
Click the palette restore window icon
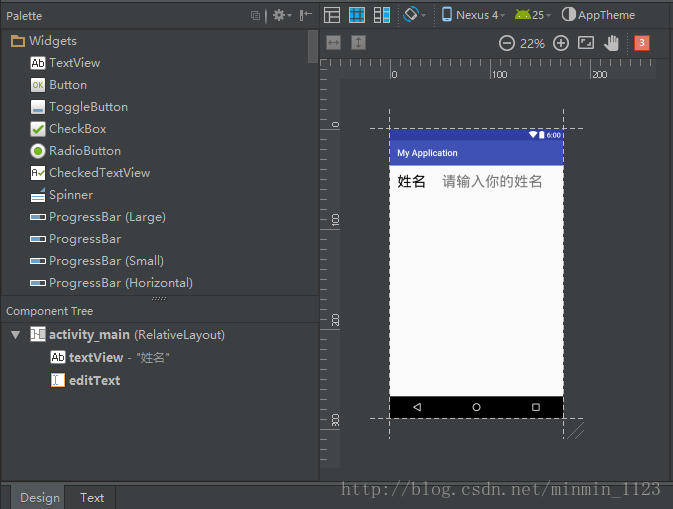click(255, 16)
